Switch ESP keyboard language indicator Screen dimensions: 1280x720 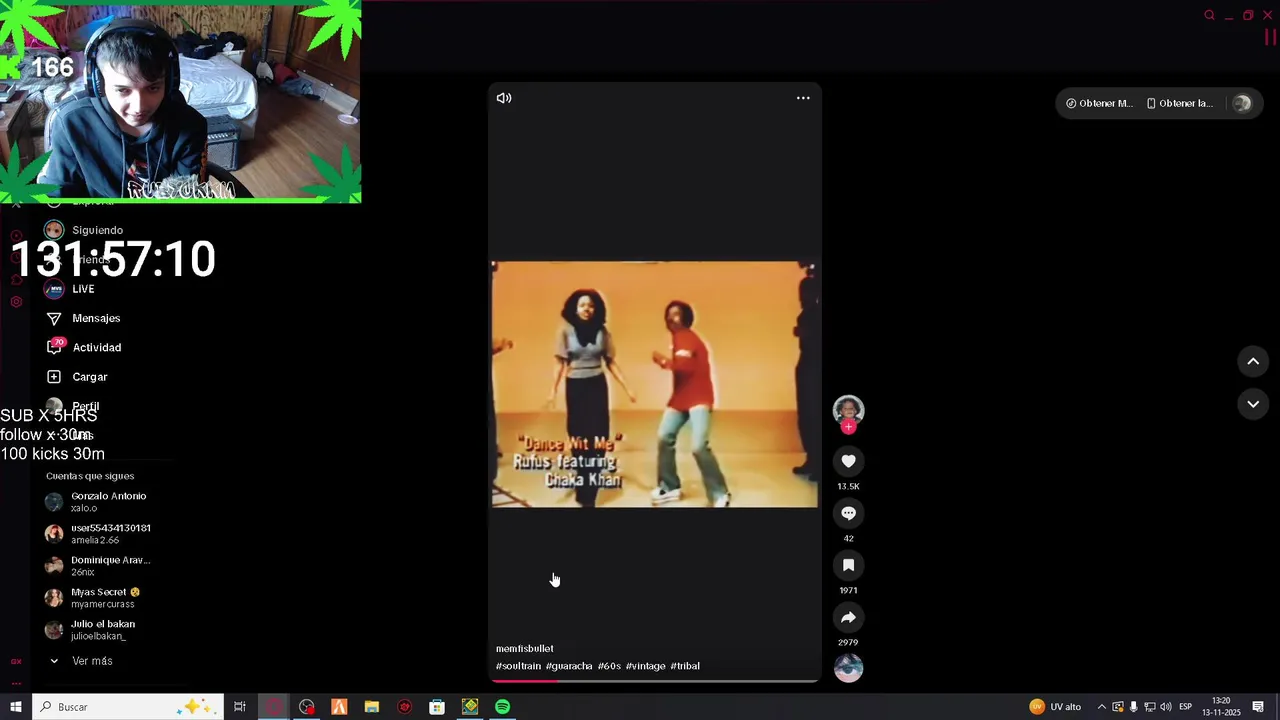[1185, 707]
